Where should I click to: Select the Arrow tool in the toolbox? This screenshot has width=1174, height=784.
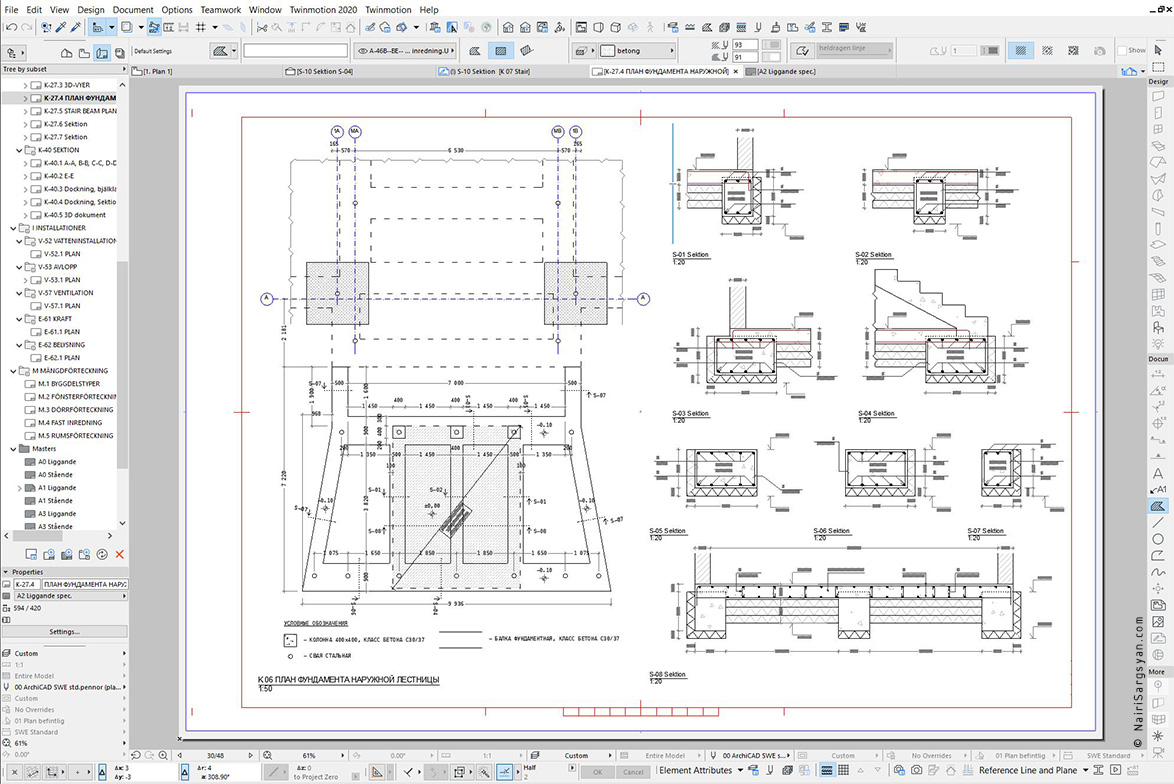click(x=1158, y=51)
